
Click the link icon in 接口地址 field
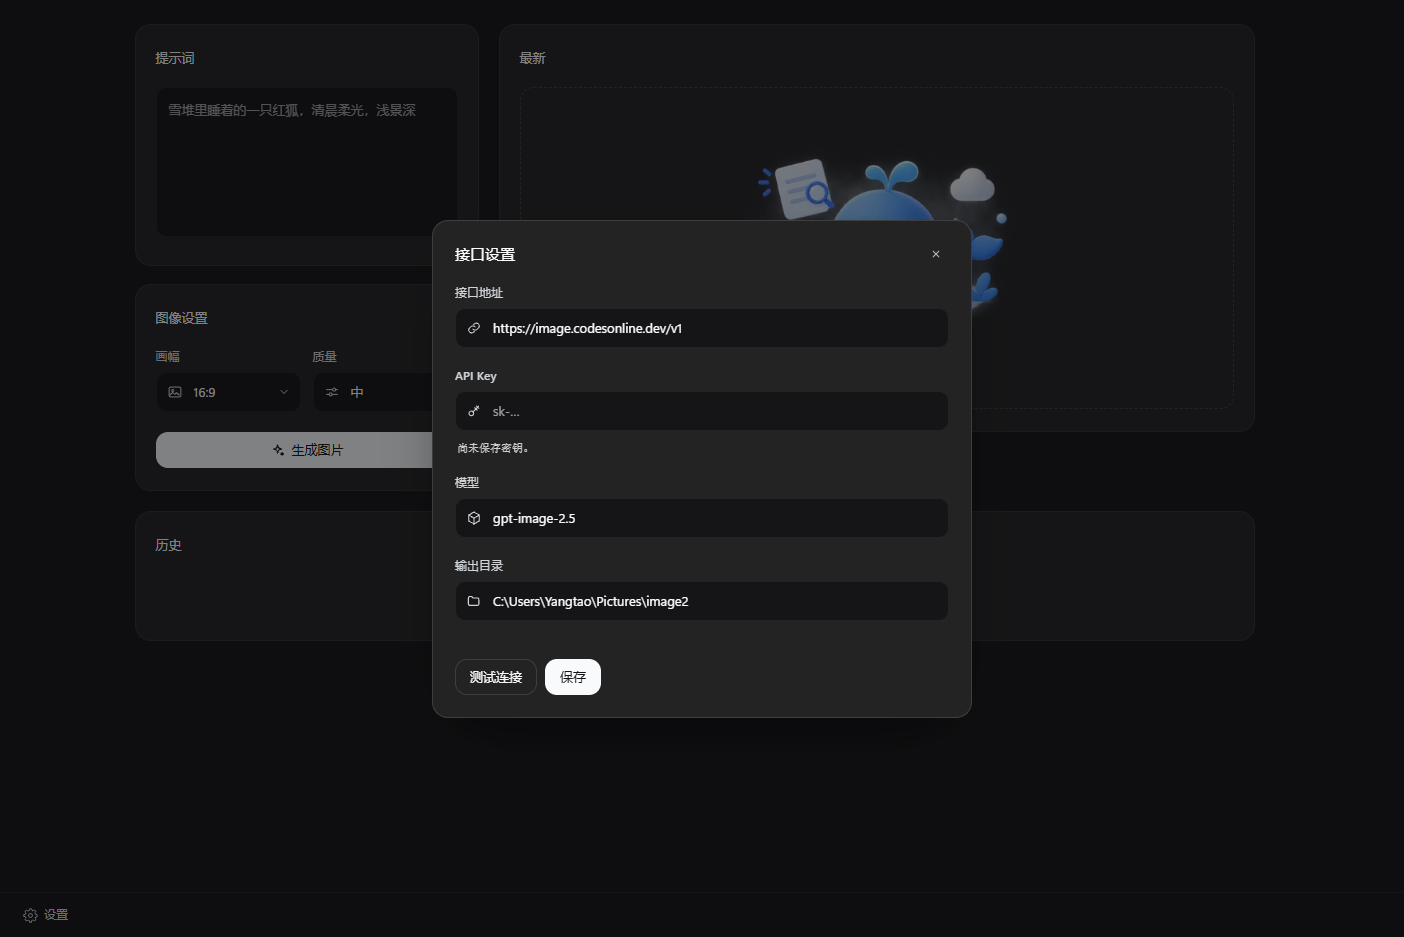coord(474,328)
